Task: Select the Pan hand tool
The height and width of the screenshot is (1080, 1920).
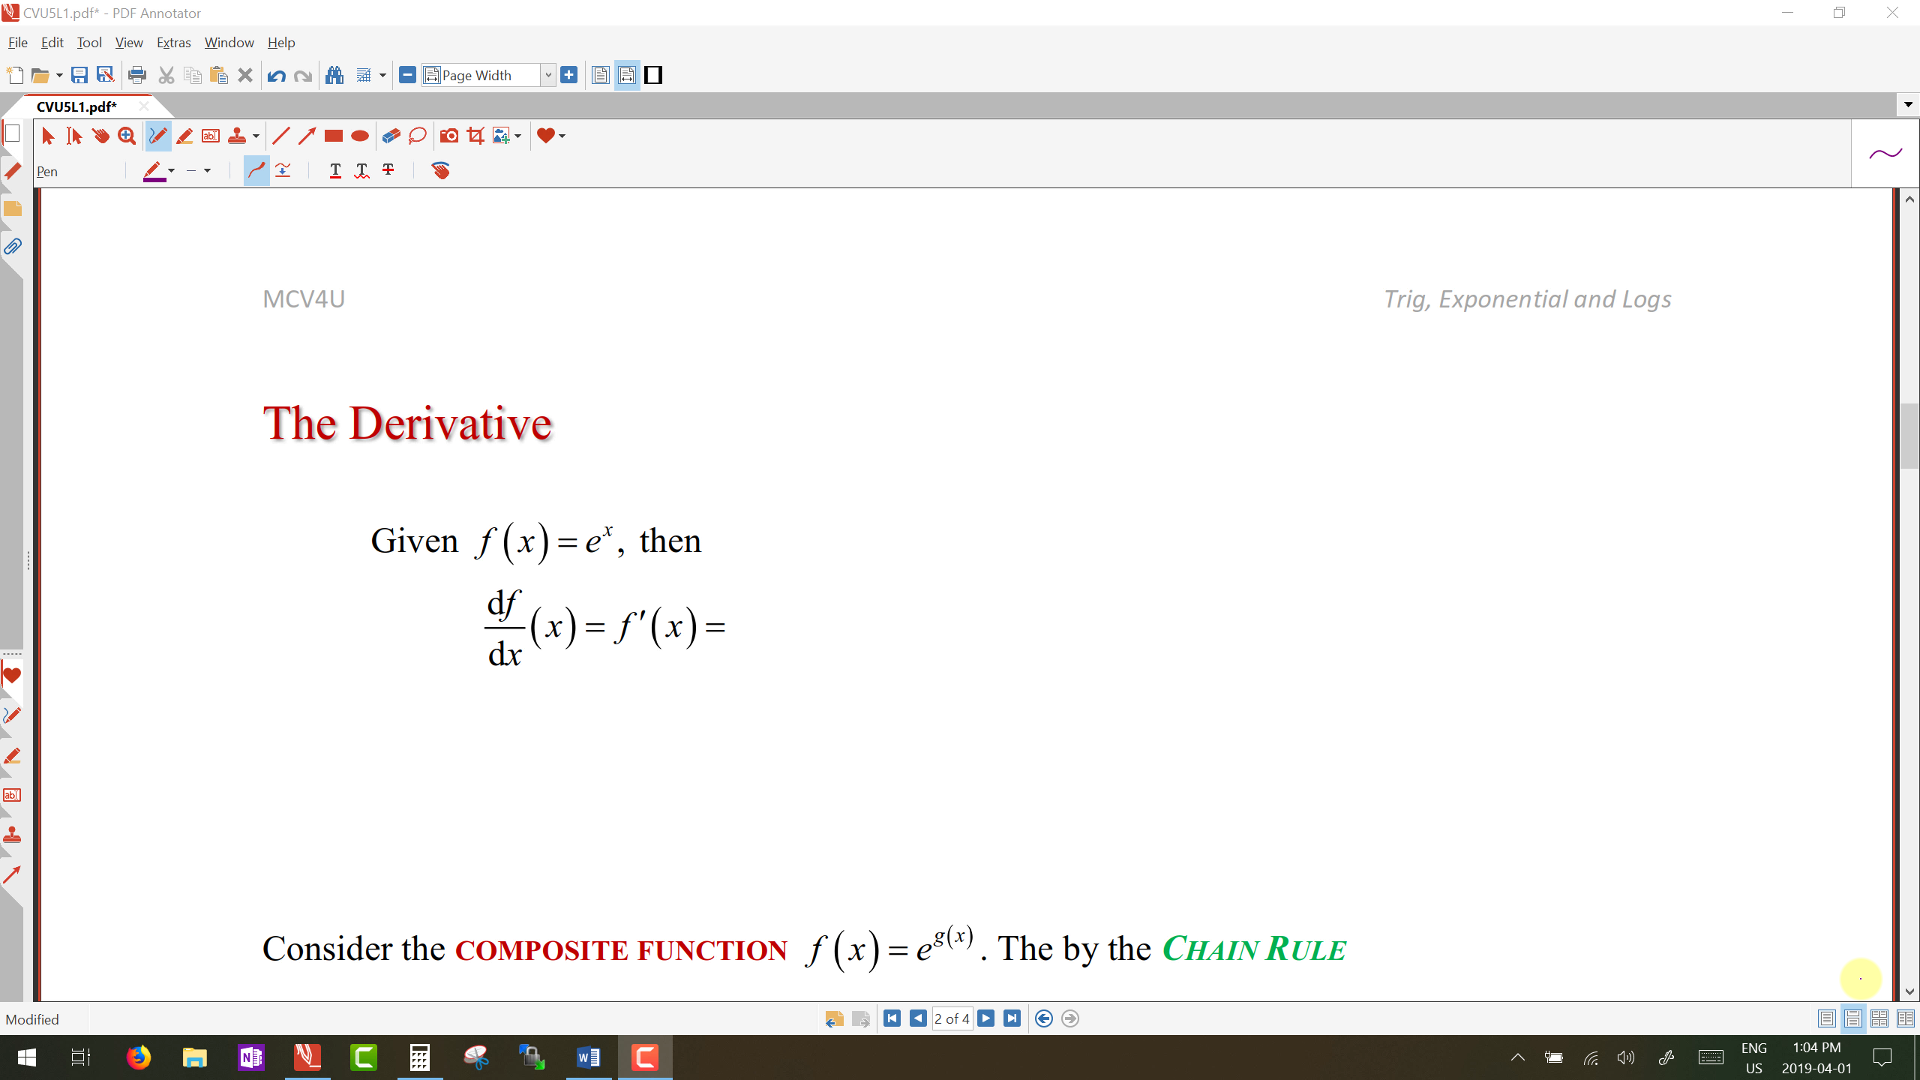Action: click(x=101, y=136)
